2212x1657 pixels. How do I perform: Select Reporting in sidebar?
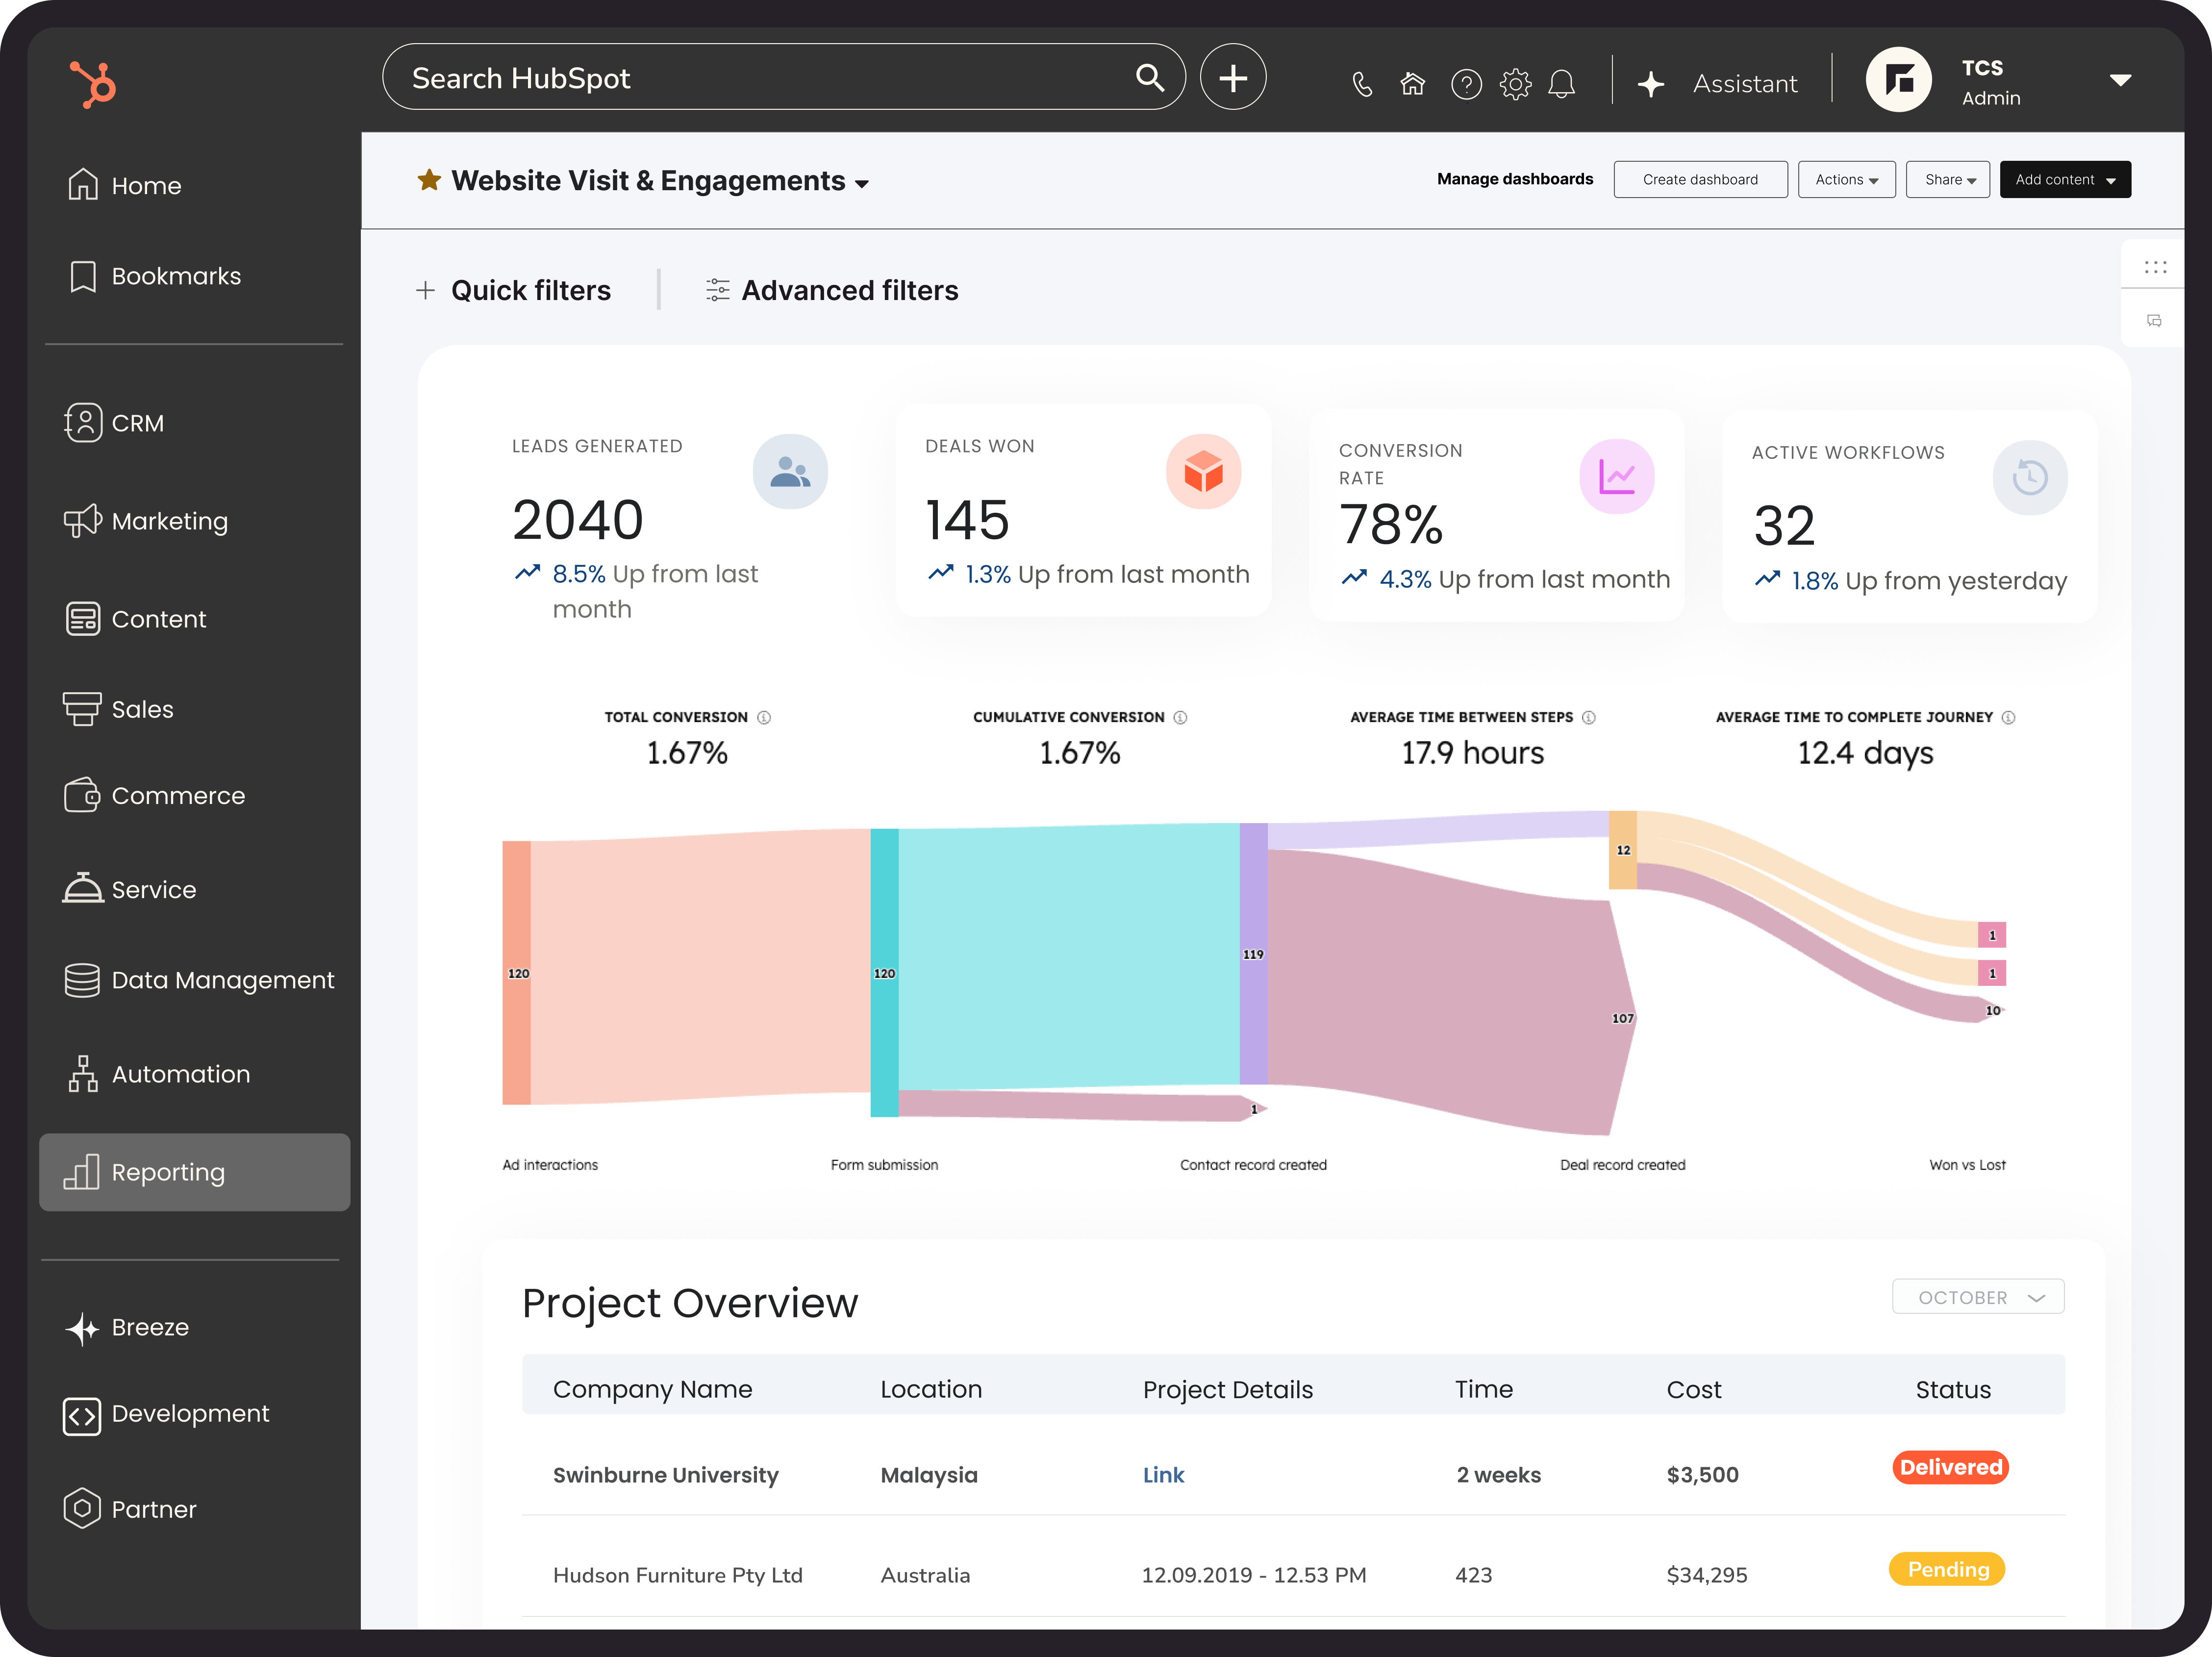(x=194, y=1172)
